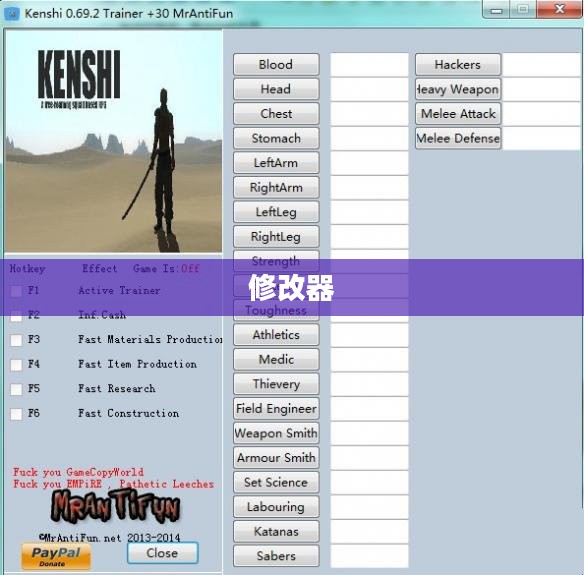The height and width of the screenshot is (575, 584).
Task: Click the Weapon Smith button
Action: (276, 433)
